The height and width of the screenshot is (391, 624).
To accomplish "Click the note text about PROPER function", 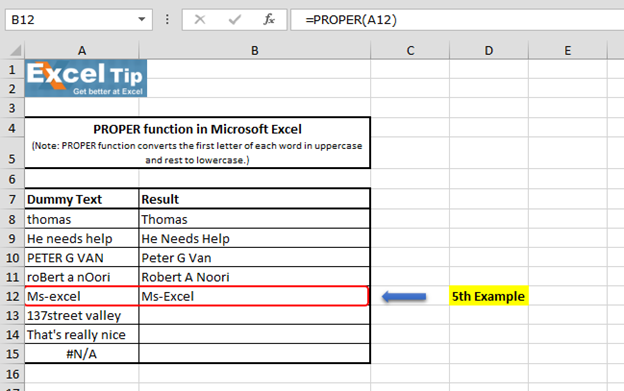I will (x=197, y=153).
